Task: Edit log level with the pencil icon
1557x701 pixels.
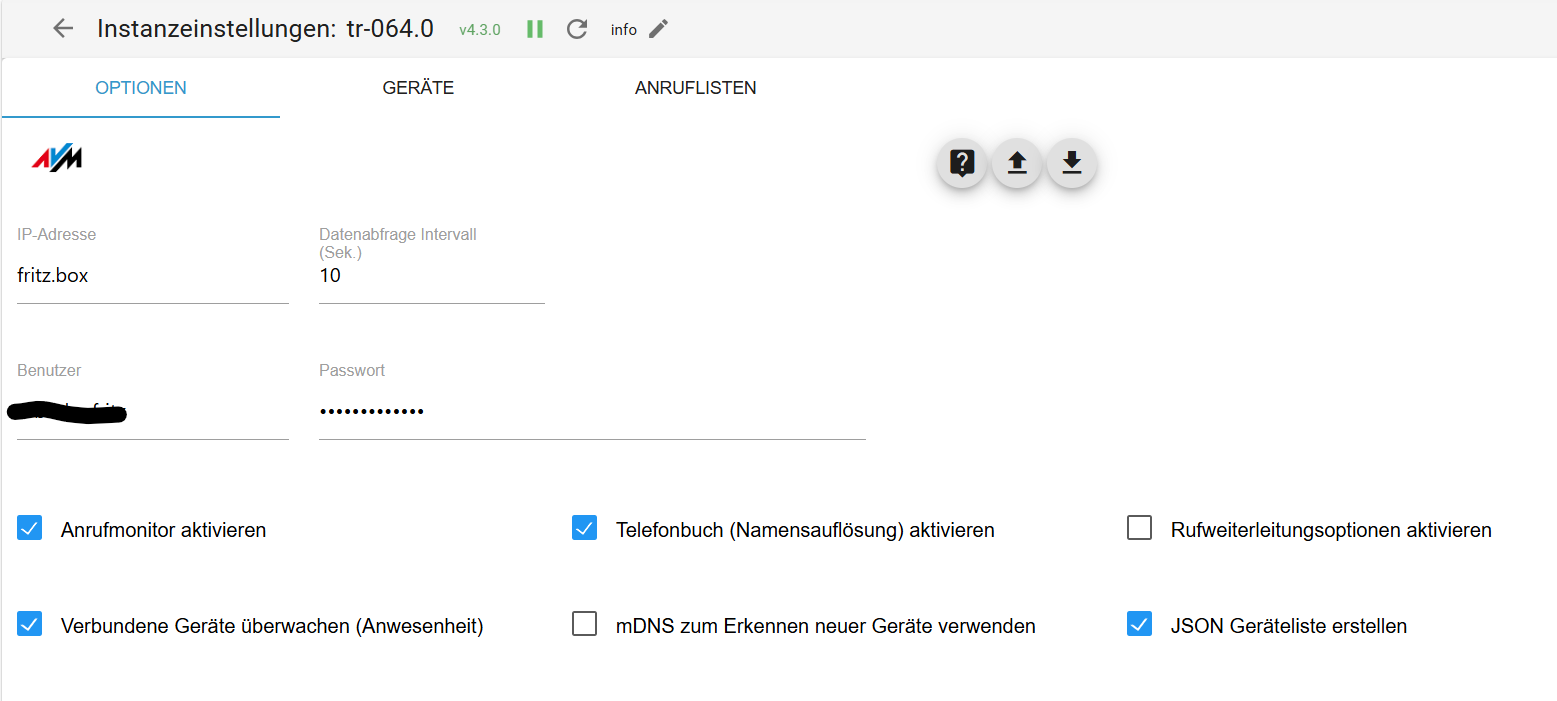Action: 658,29
